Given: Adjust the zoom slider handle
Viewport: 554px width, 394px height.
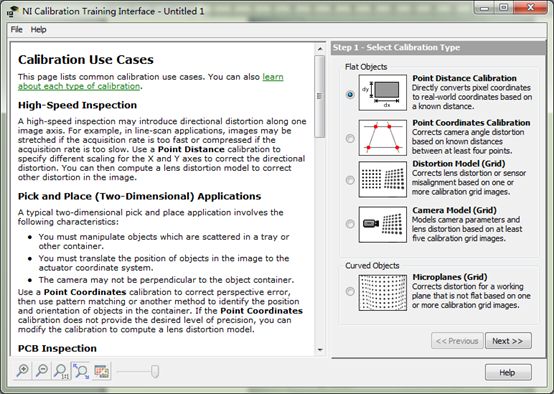Looking at the screenshot, I should [x=155, y=371].
